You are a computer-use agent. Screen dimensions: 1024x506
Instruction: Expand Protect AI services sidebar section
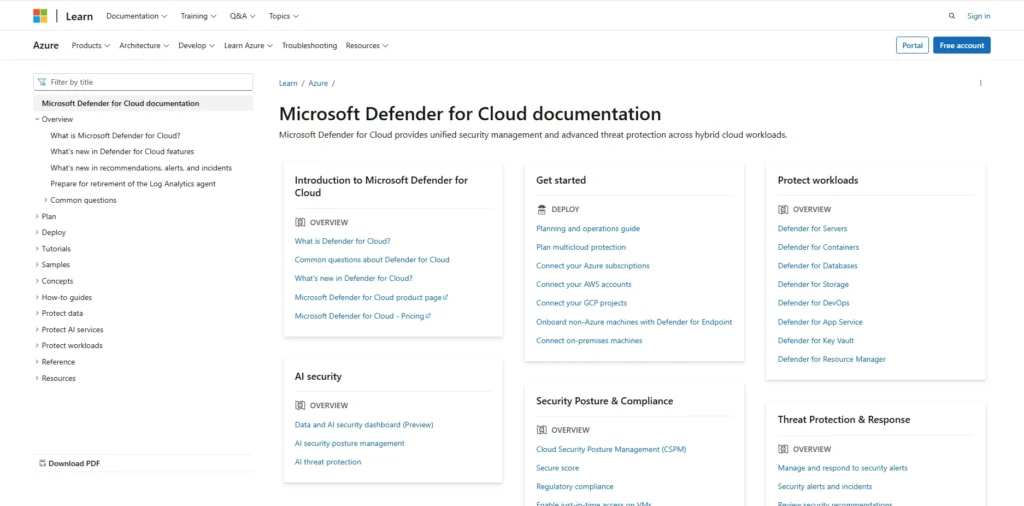(x=37, y=330)
